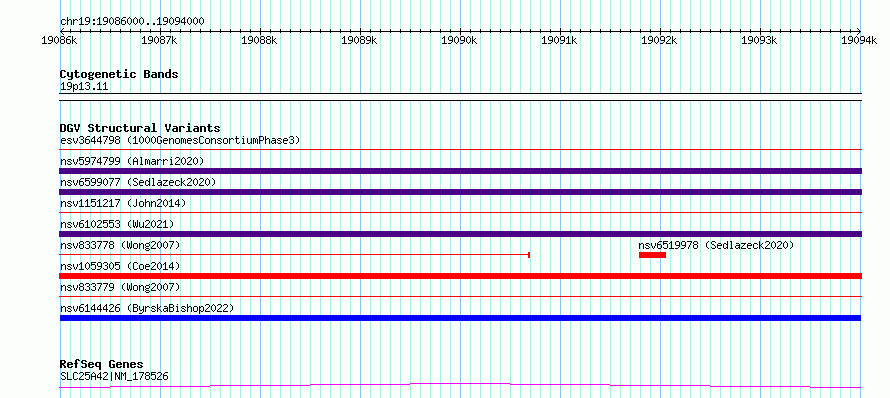
Task: Click the 19088k ruler tick label
Action: tap(260, 40)
